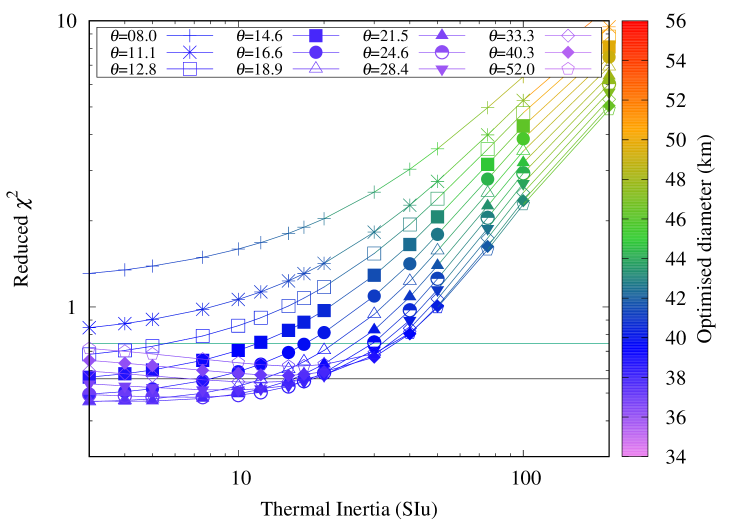
Task: Click the Optimised diameter (km) colorbar title
Action: coord(705,239)
